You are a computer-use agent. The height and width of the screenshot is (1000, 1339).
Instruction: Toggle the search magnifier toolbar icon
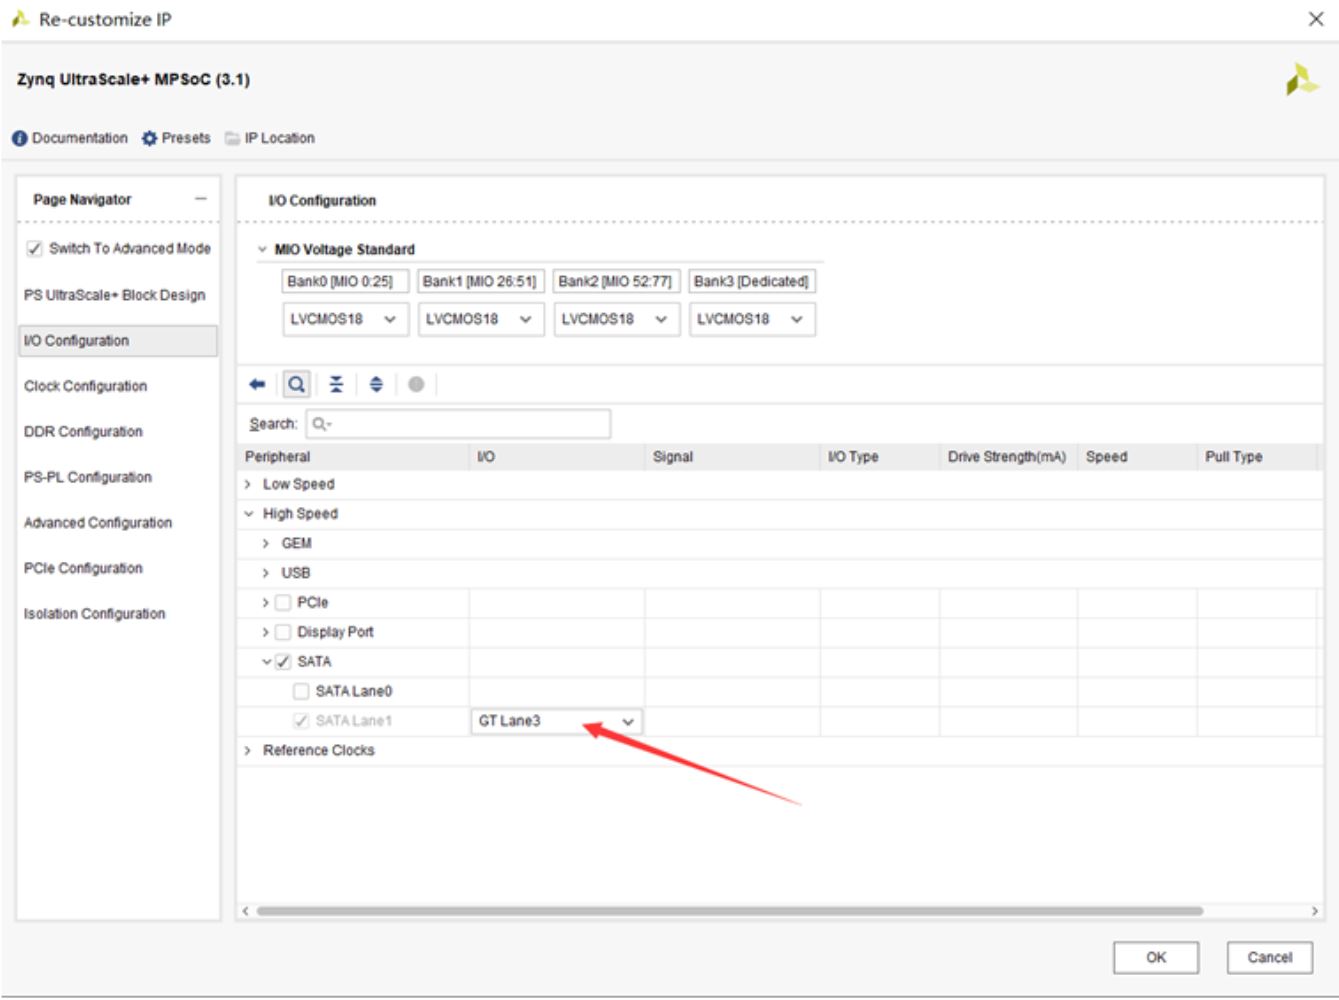point(297,384)
